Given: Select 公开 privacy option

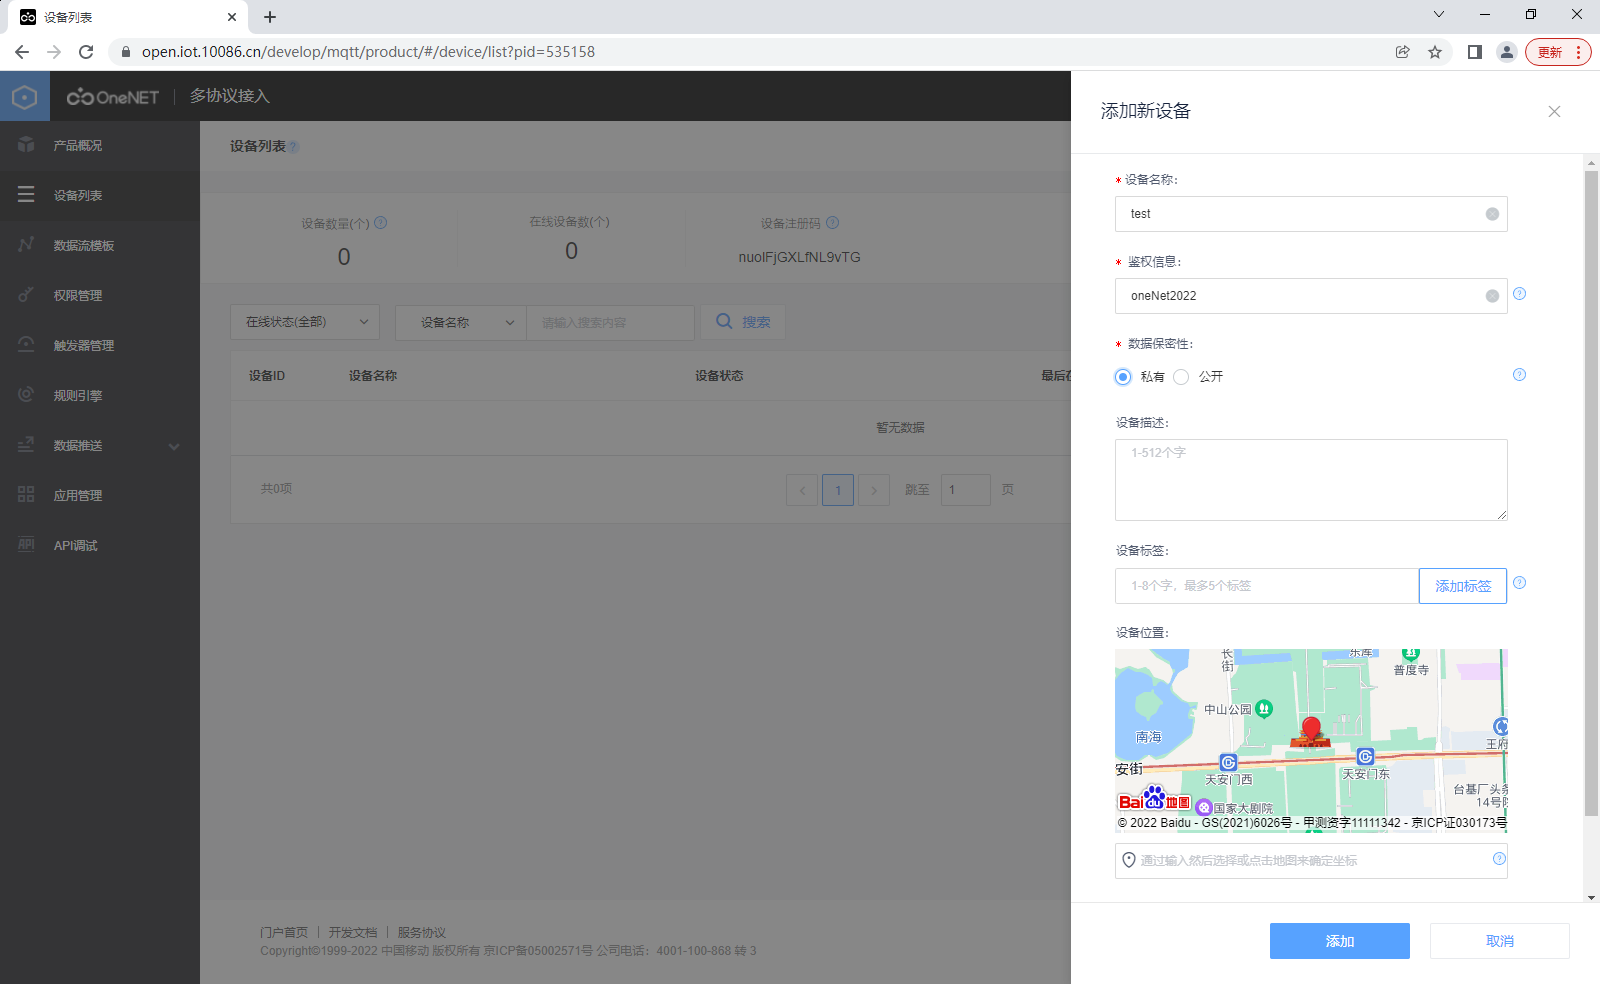Looking at the screenshot, I should tap(1181, 377).
